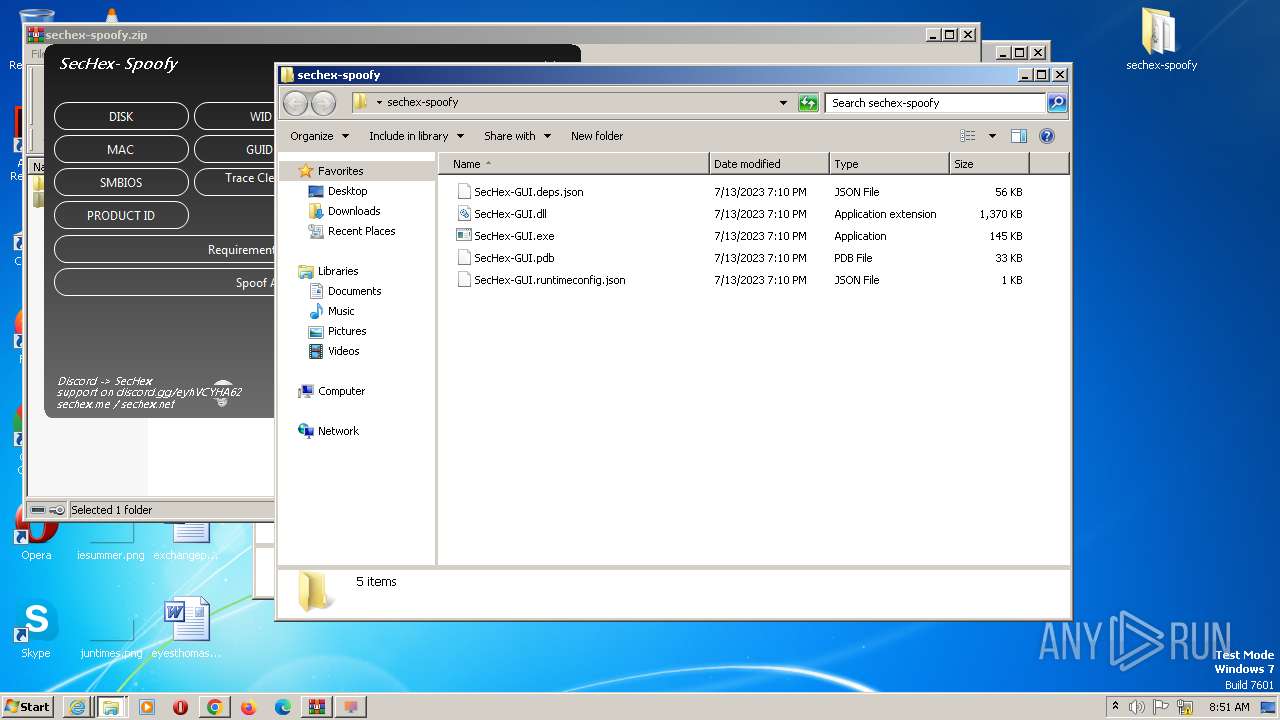The height and width of the screenshot is (720, 1280).
Task: Open the Skype desktop shortcut
Action: tap(36, 630)
